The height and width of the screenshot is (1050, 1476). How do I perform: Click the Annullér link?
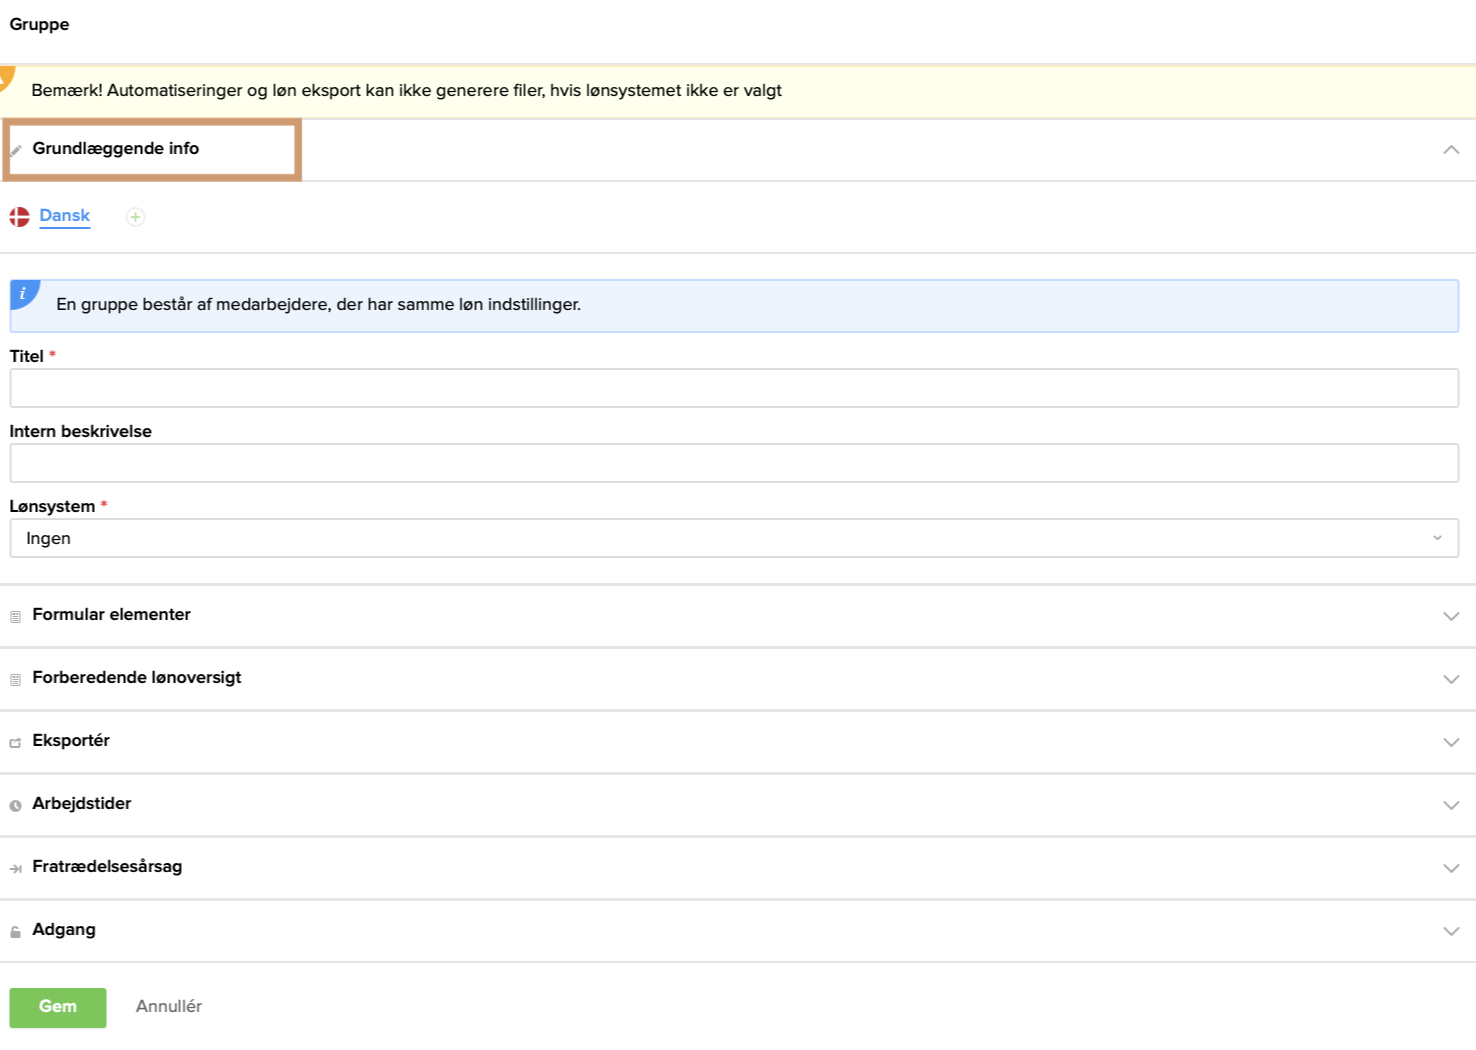point(169,1007)
